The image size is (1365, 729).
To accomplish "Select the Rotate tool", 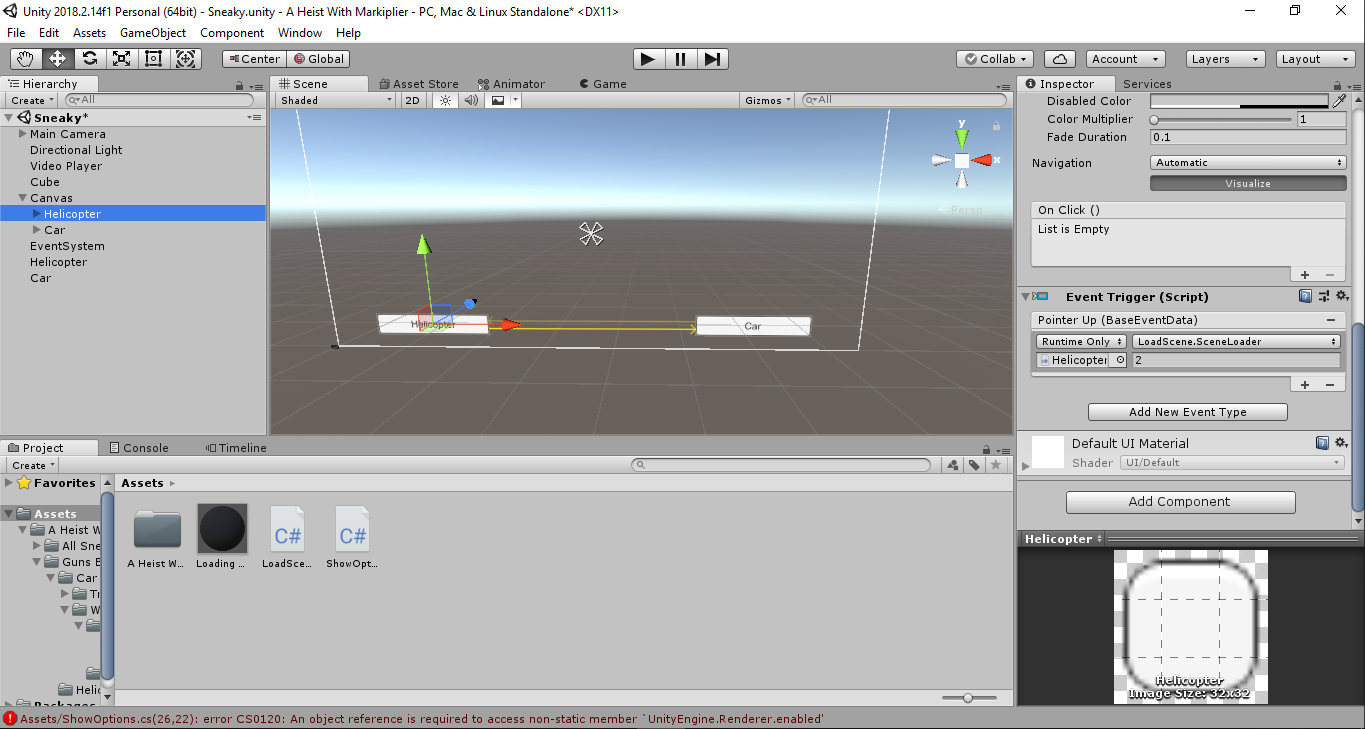I will (89, 59).
